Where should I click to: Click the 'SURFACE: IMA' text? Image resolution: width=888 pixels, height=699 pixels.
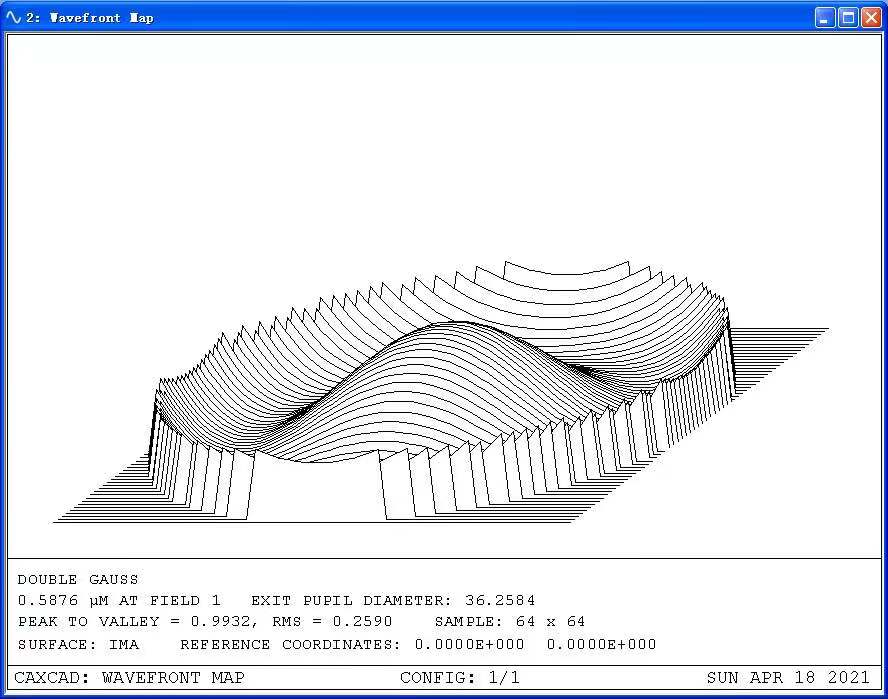(x=78, y=645)
